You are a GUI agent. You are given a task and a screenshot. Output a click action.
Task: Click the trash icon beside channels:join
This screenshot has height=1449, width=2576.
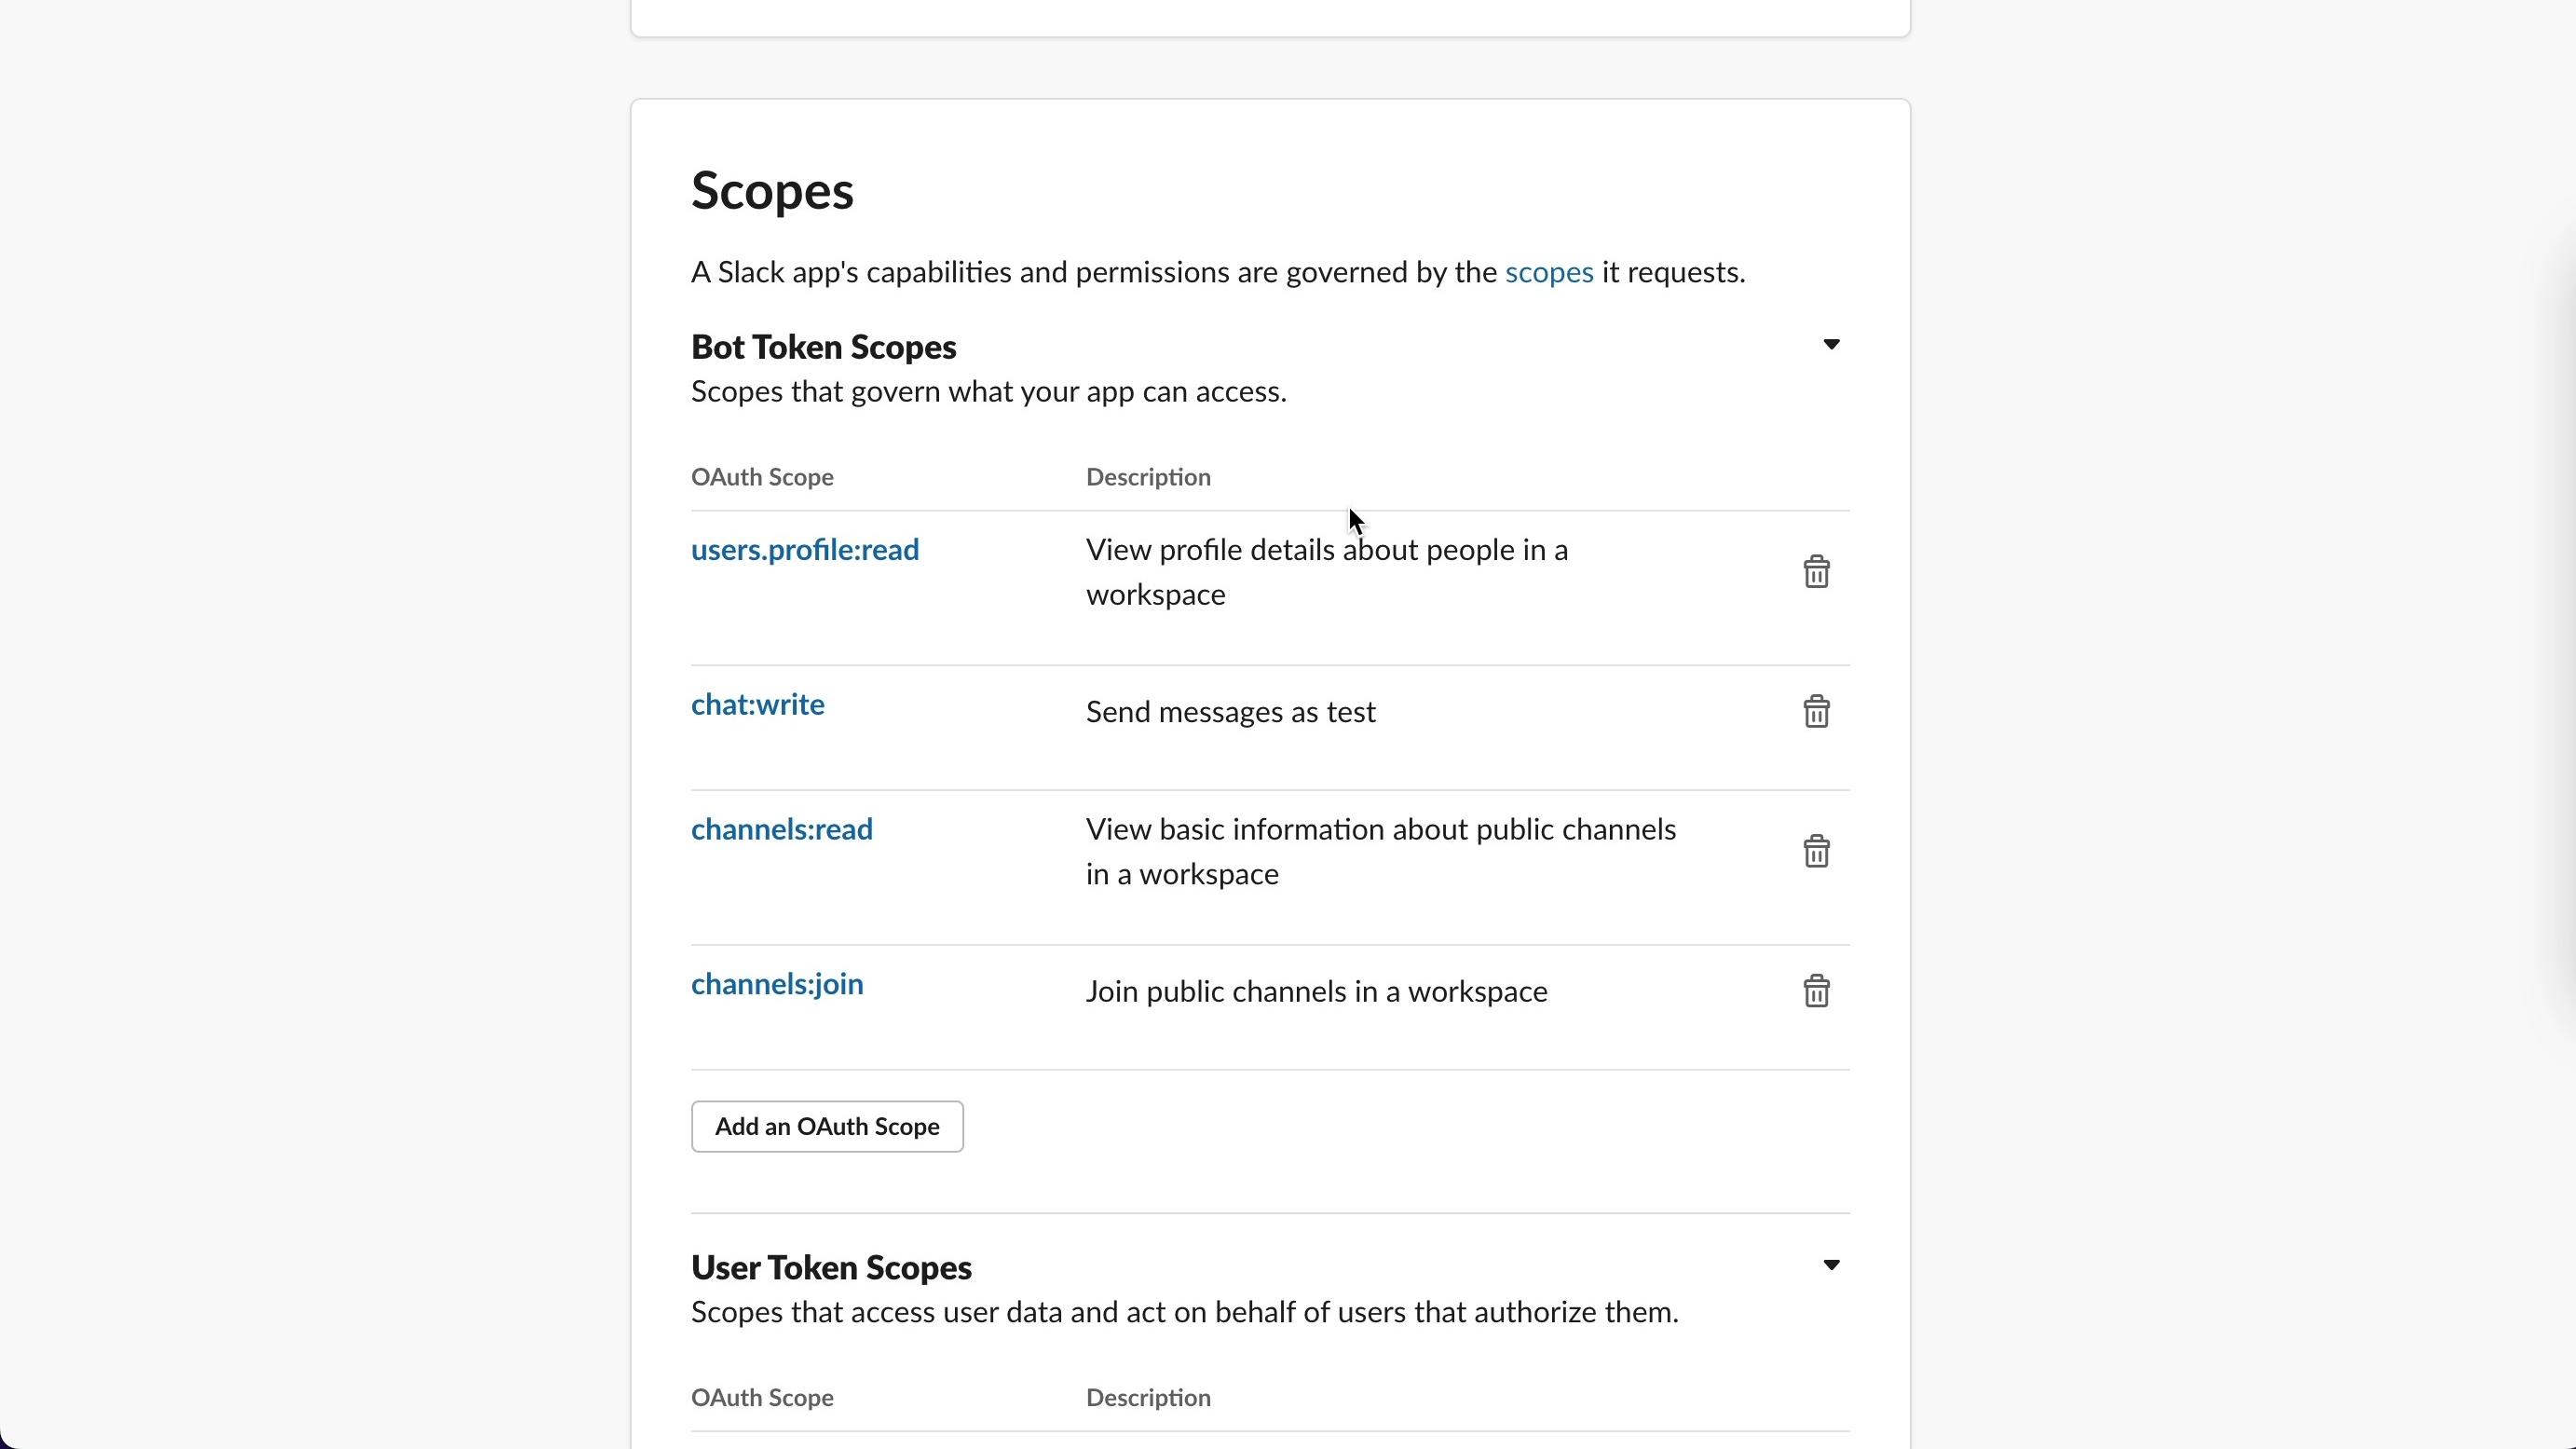(x=1816, y=990)
